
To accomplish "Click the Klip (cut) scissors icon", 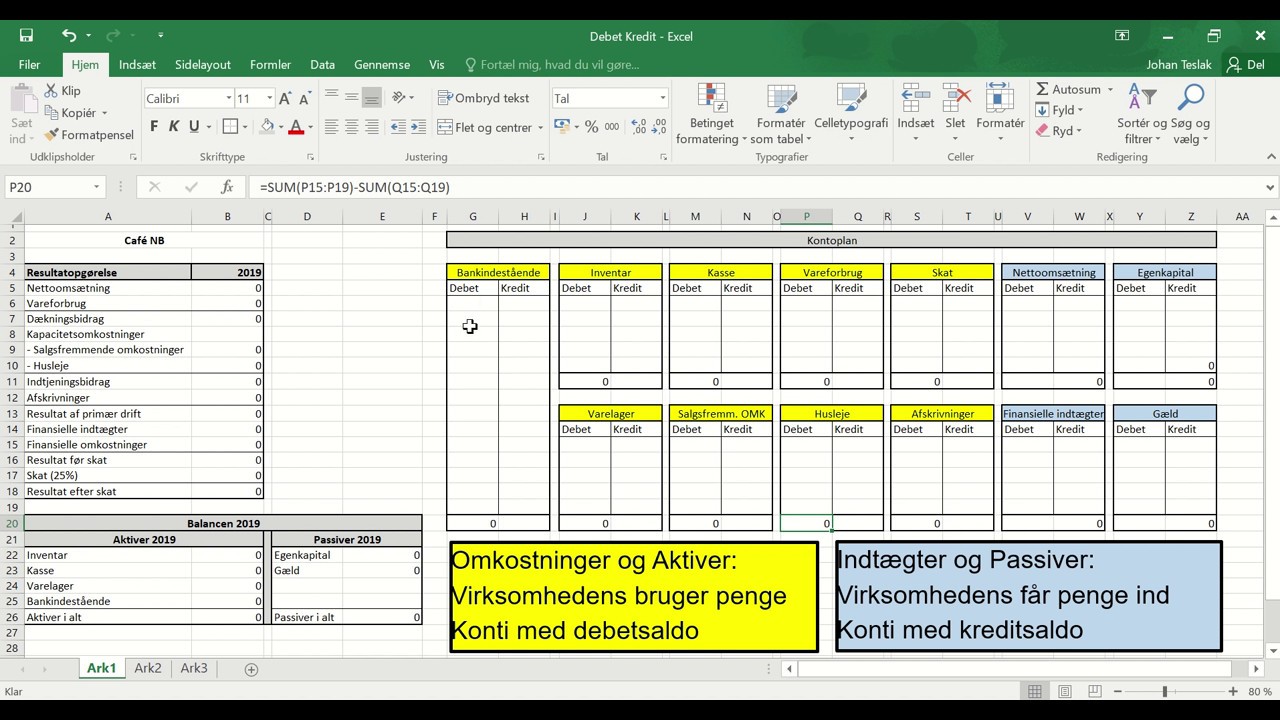I will pyautogui.click(x=51, y=91).
